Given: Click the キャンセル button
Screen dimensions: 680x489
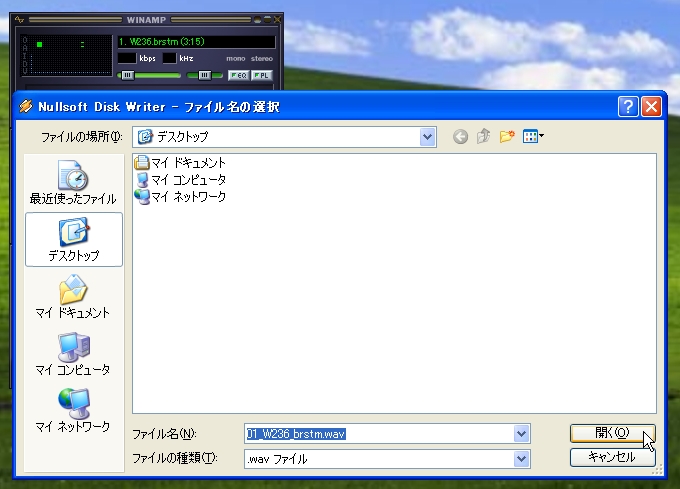Looking at the screenshot, I should tap(612, 457).
